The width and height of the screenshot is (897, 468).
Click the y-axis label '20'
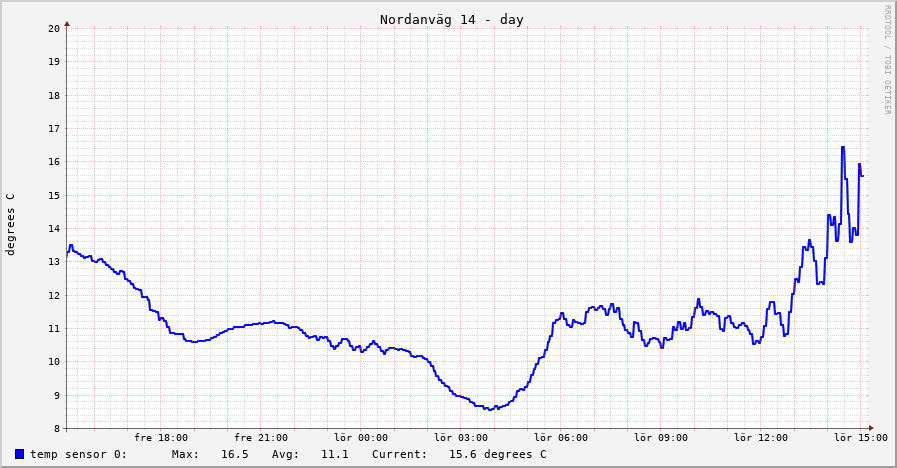(x=54, y=29)
